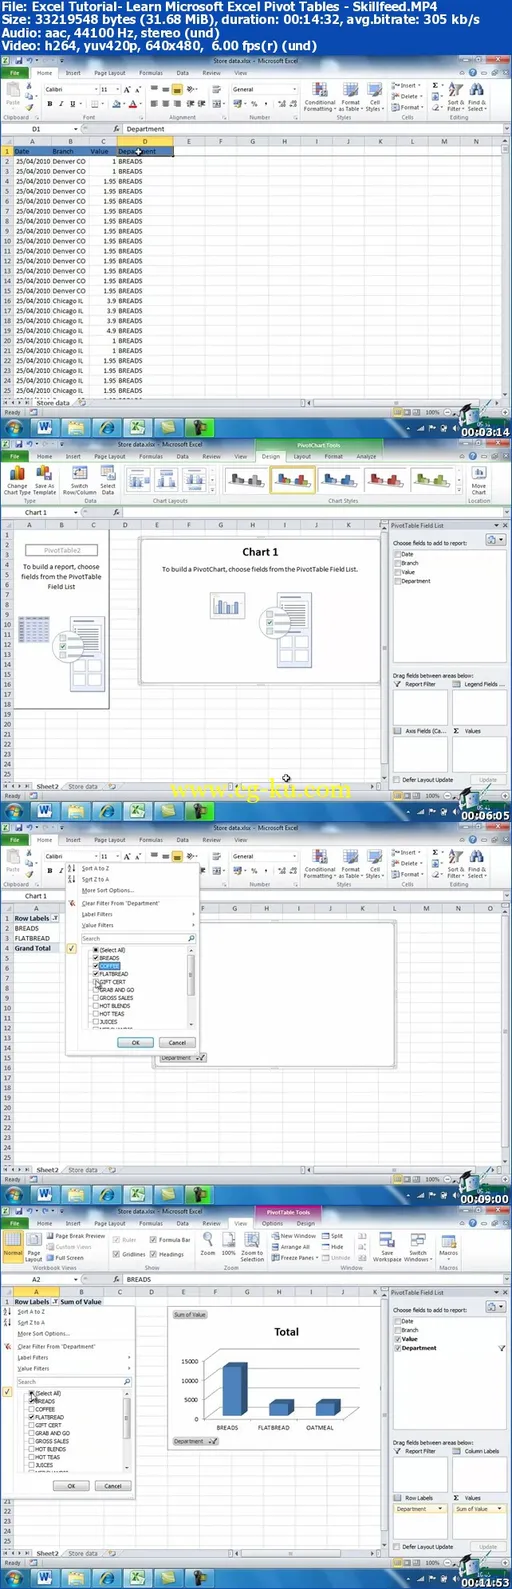Open Conditional Formatting in the 00:03:14 frame
Screen dimensions: 512x1589
pos(320,95)
